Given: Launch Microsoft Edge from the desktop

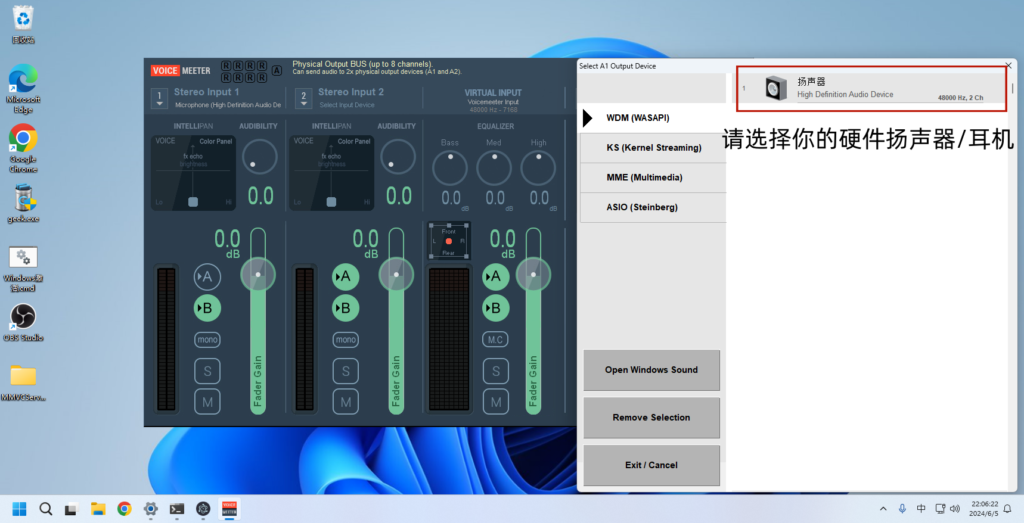Looking at the screenshot, I should pos(23,87).
